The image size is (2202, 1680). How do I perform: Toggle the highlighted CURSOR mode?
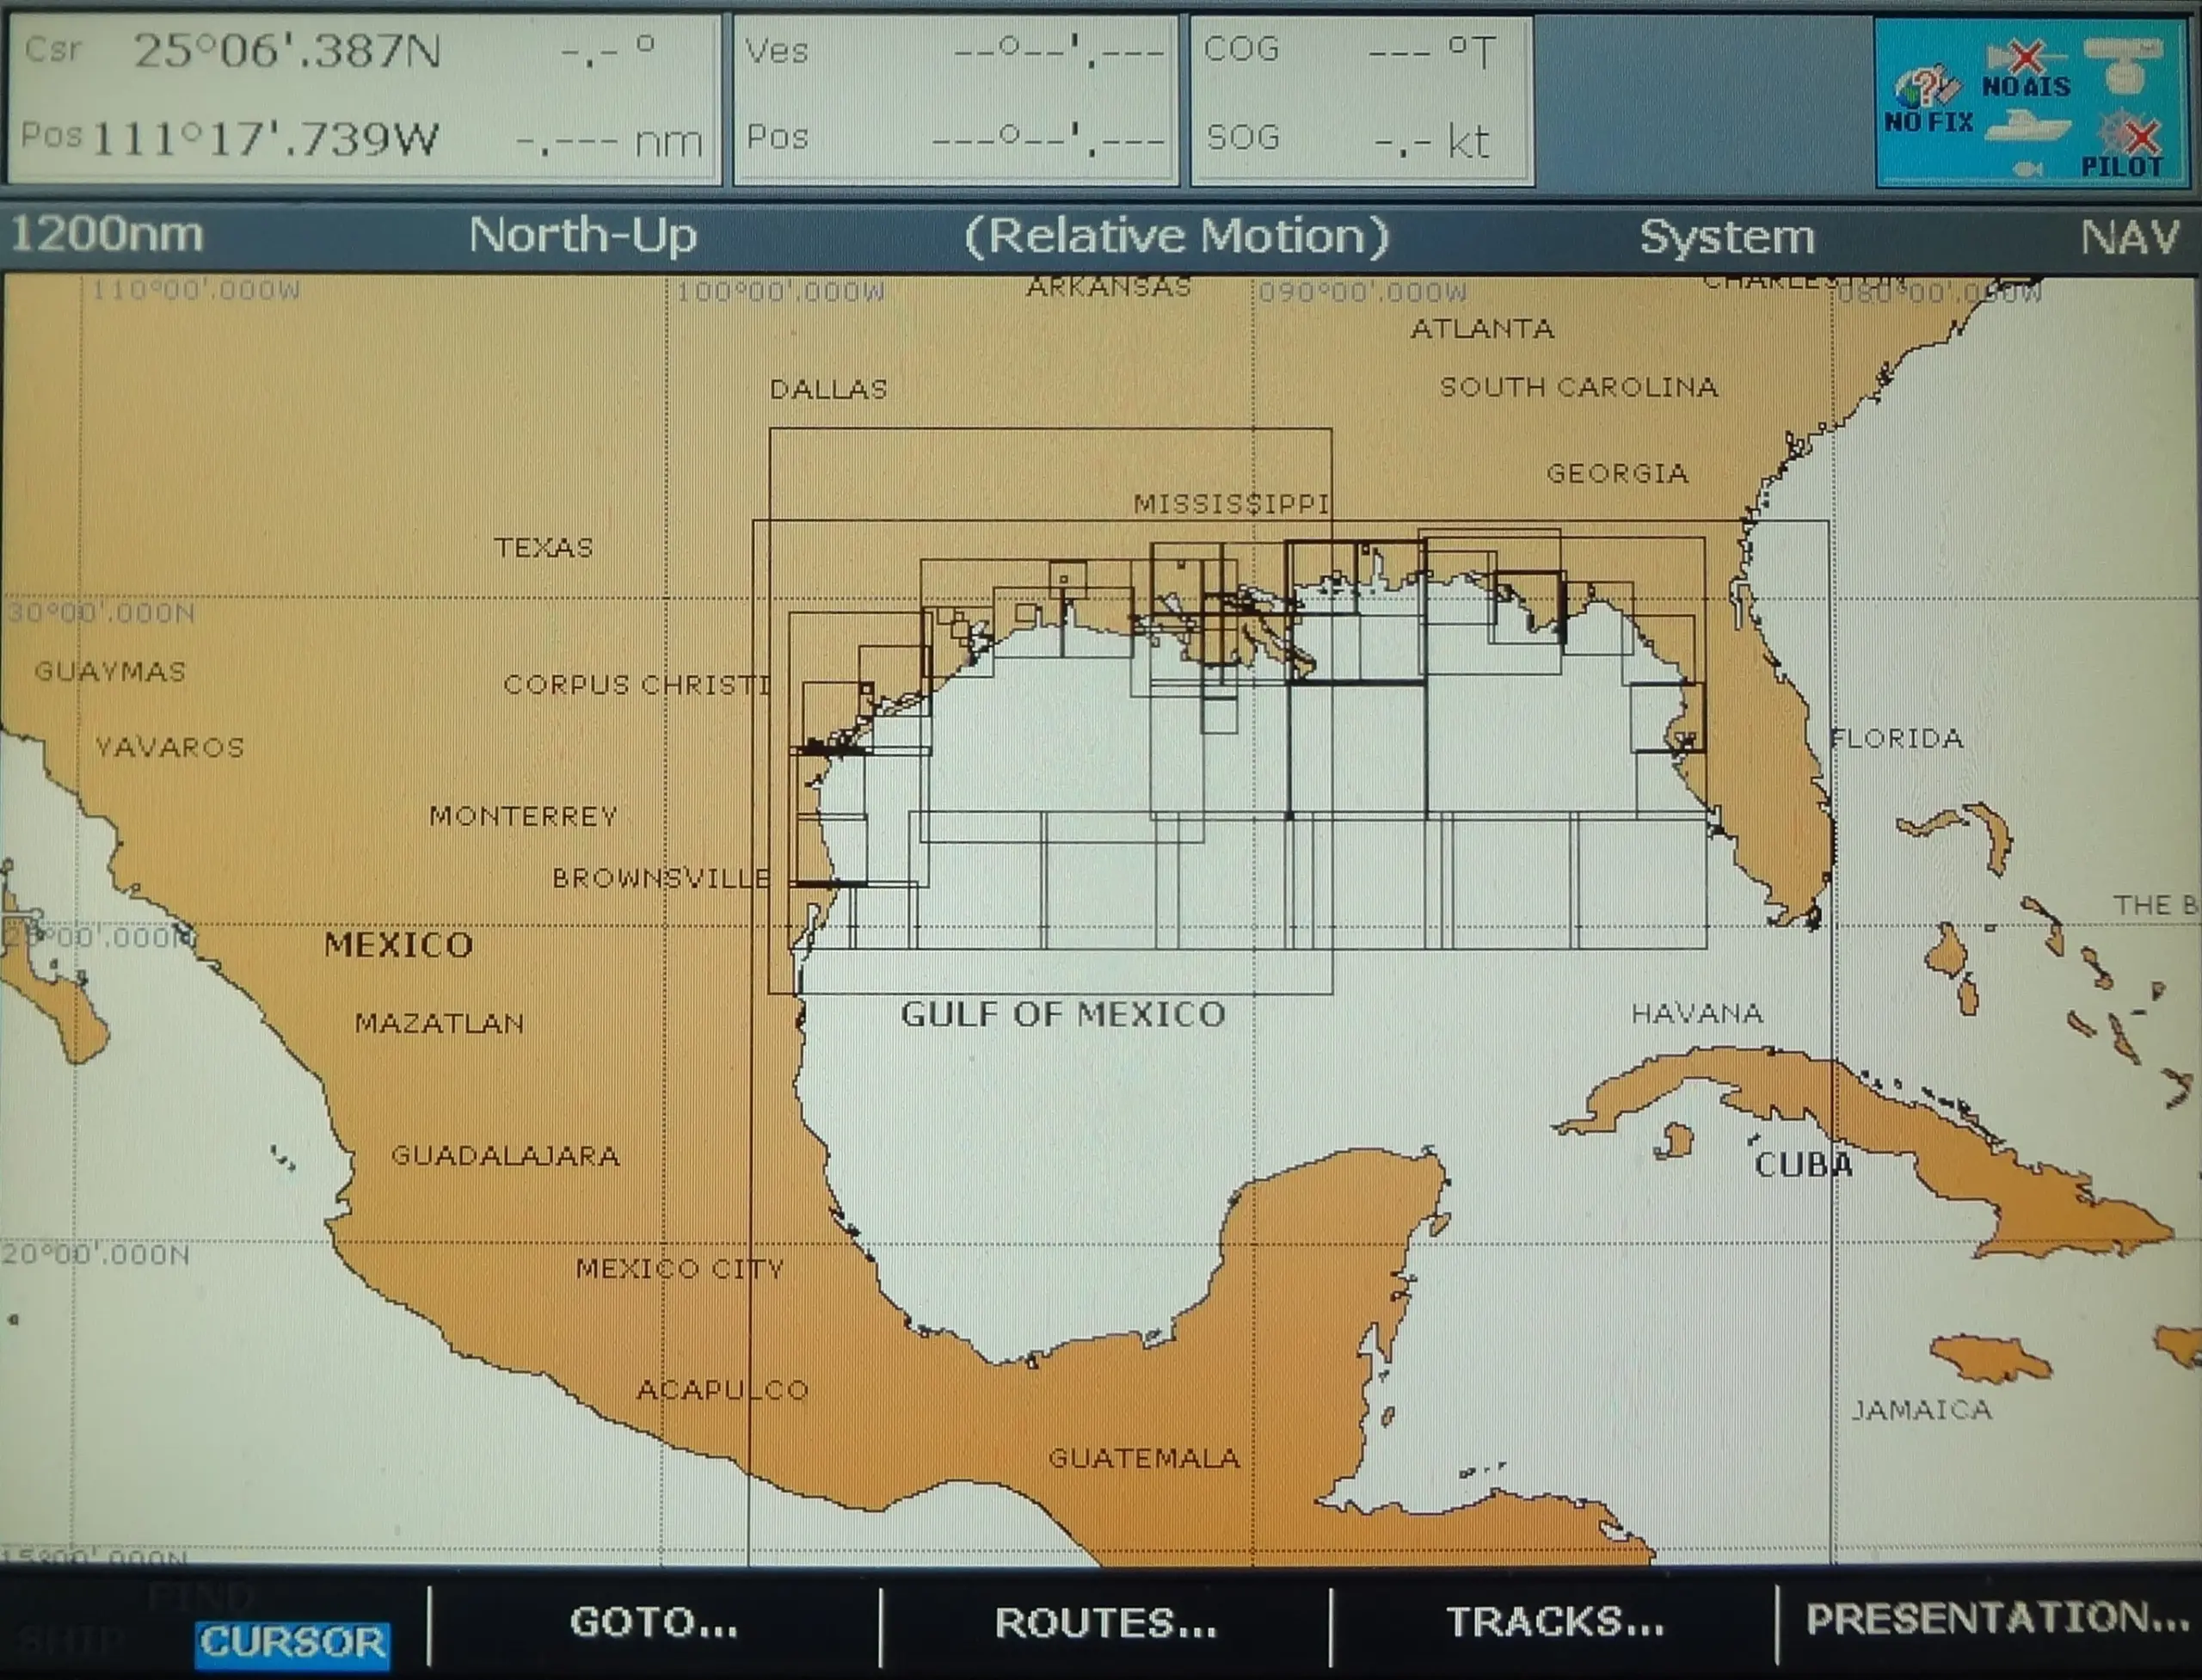[293, 1645]
